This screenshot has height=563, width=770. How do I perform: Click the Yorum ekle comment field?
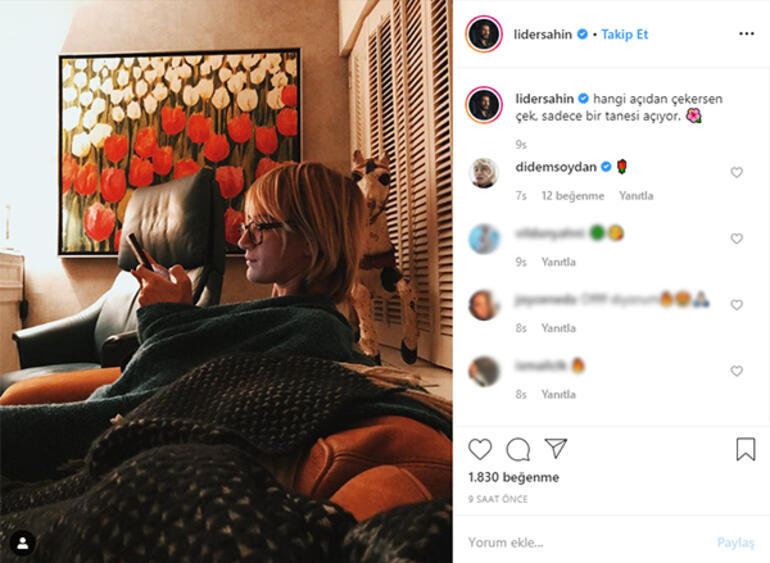(x=584, y=542)
